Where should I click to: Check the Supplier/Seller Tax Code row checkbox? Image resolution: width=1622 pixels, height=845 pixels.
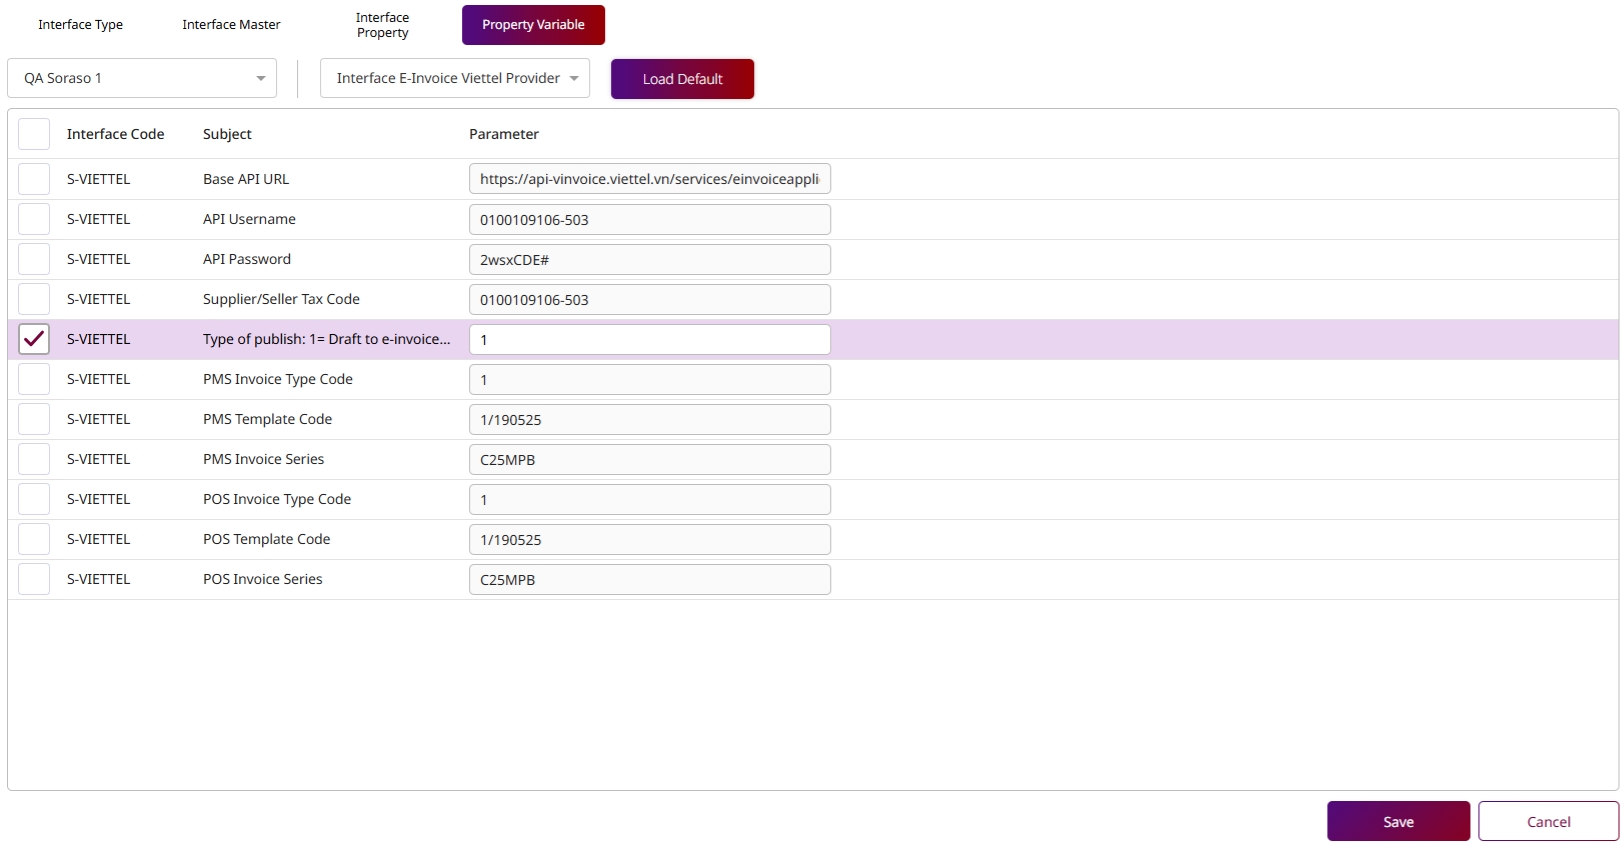click(x=34, y=299)
